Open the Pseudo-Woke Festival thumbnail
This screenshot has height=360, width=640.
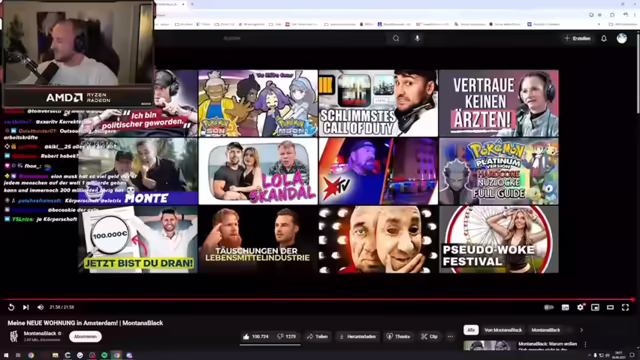click(x=499, y=239)
